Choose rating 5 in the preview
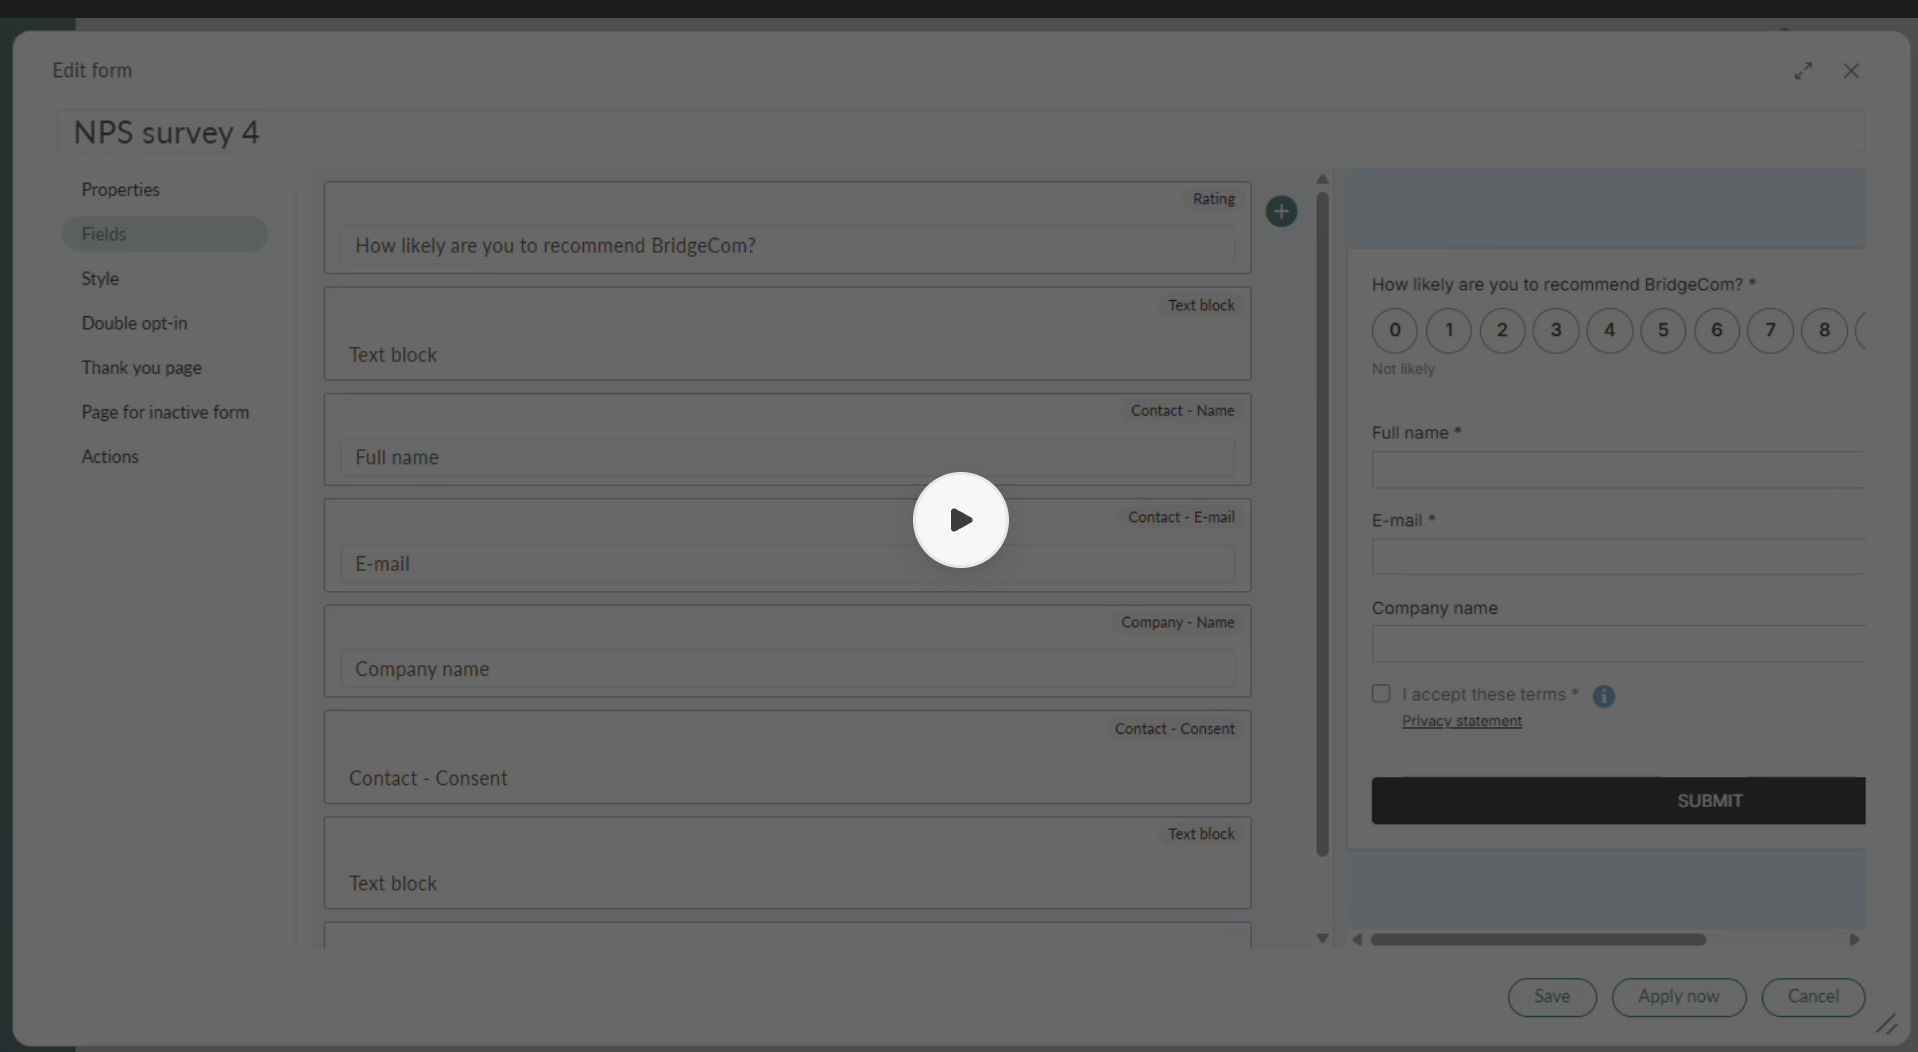Image resolution: width=1918 pixels, height=1052 pixels. point(1663,330)
